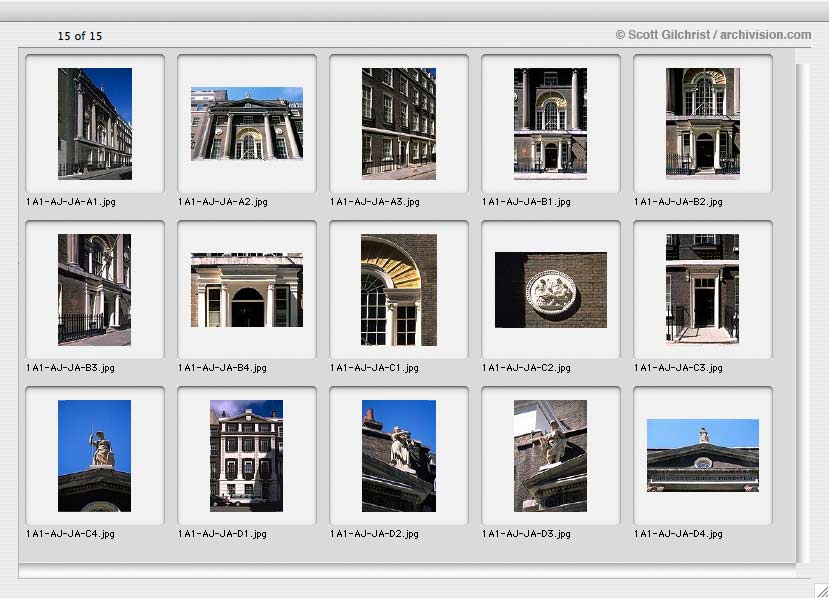The image size is (829, 598).
Task: Select thumbnail 1A1-AJ-JA-D3.jpg
Action: pyautogui.click(x=550, y=456)
